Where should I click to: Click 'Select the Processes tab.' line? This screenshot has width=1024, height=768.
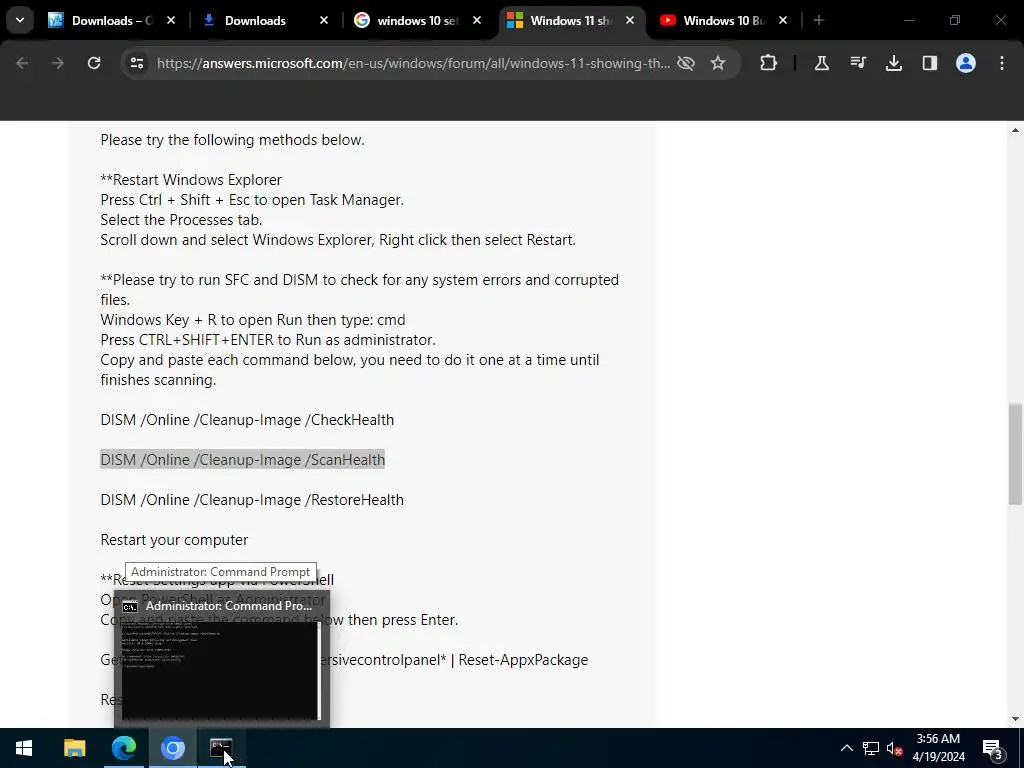pos(181,220)
